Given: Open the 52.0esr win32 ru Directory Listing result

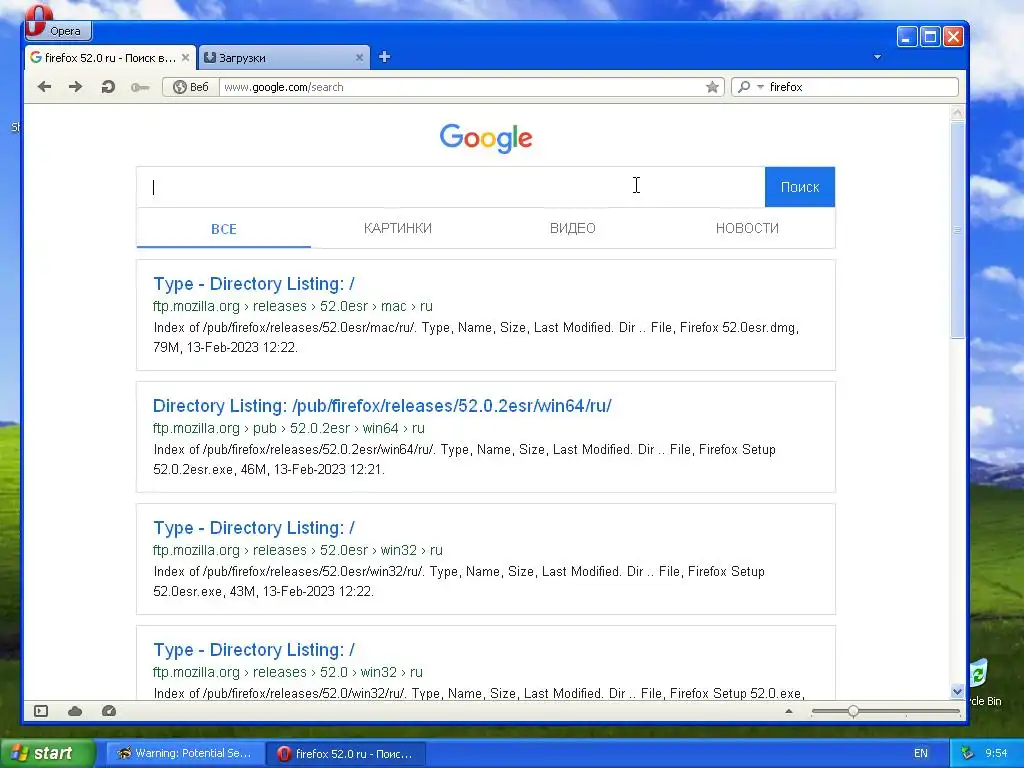Looking at the screenshot, I should click(254, 528).
